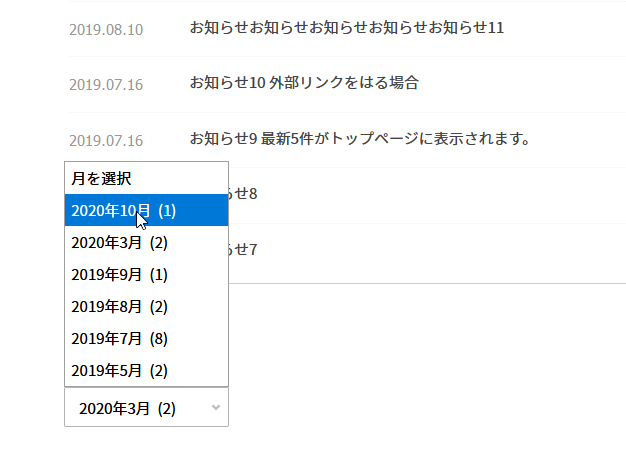Open the partially hidden お知らせ8 post
This screenshot has height=461, width=626.
coord(244,194)
